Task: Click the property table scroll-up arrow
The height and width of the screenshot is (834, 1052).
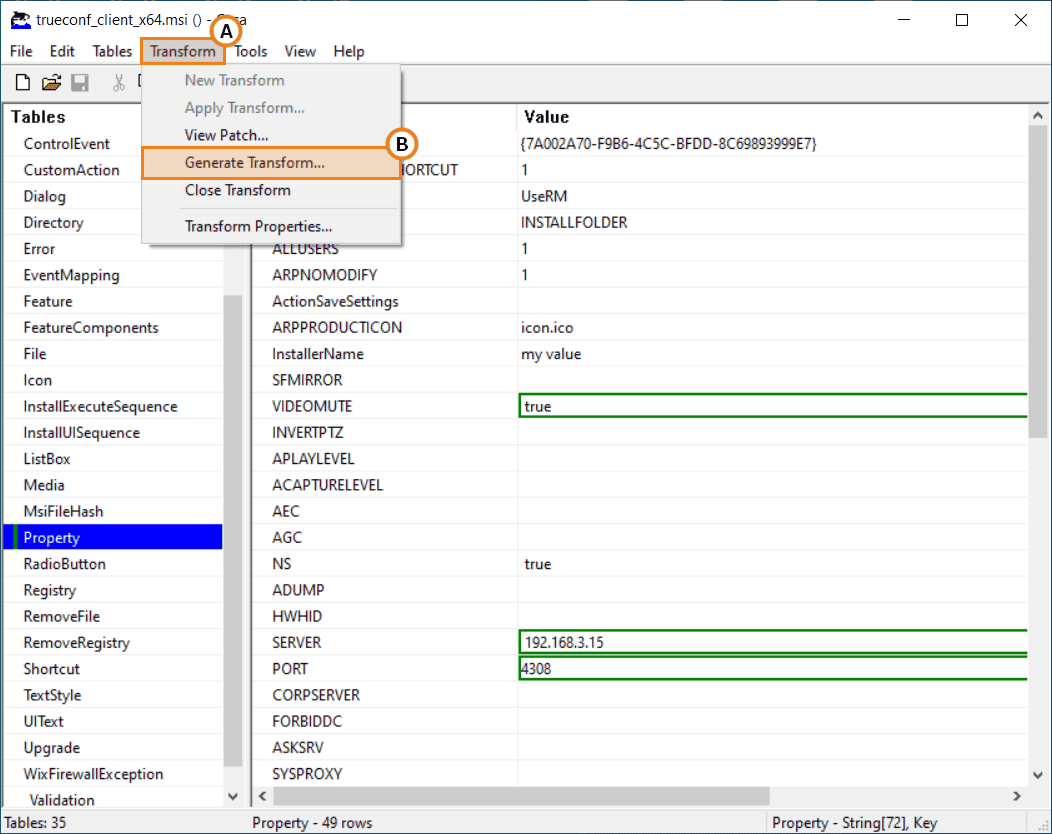Action: [1038, 115]
